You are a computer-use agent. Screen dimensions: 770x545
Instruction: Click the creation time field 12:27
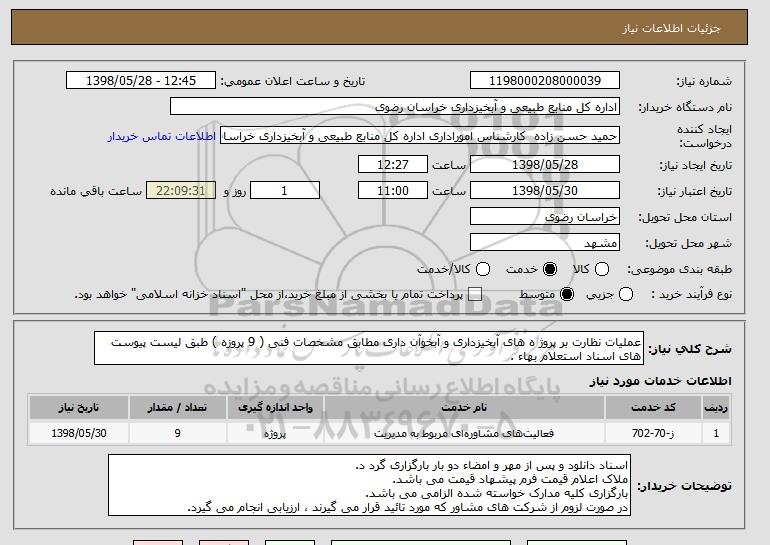tap(393, 164)
